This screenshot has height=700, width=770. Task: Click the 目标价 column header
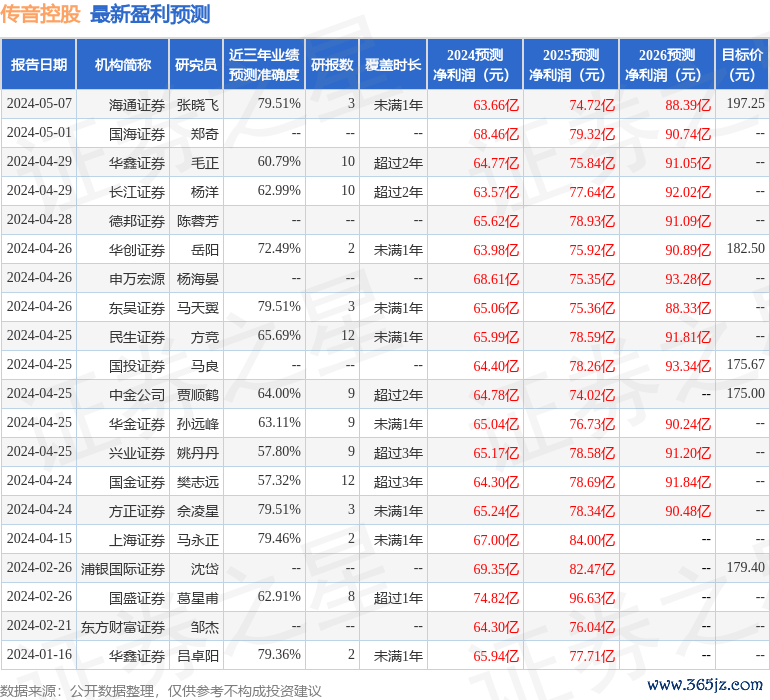click(x=742, y=64)
